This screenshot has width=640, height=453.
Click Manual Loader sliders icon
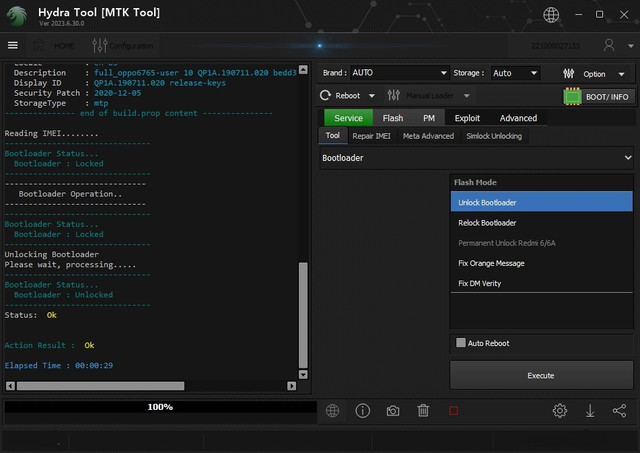393,95
